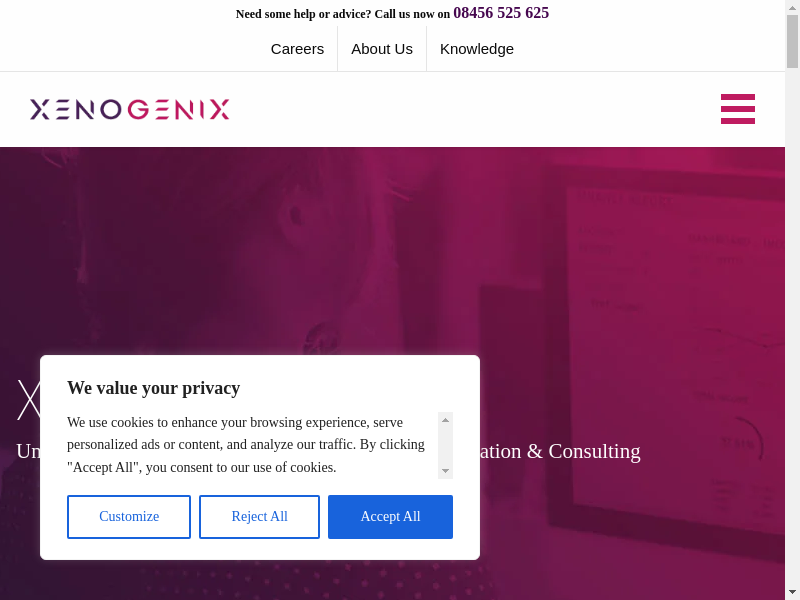Viewport: 800px width, 600px height.
Task: Call the 08456 525 625 phone link
Action: 501,13
